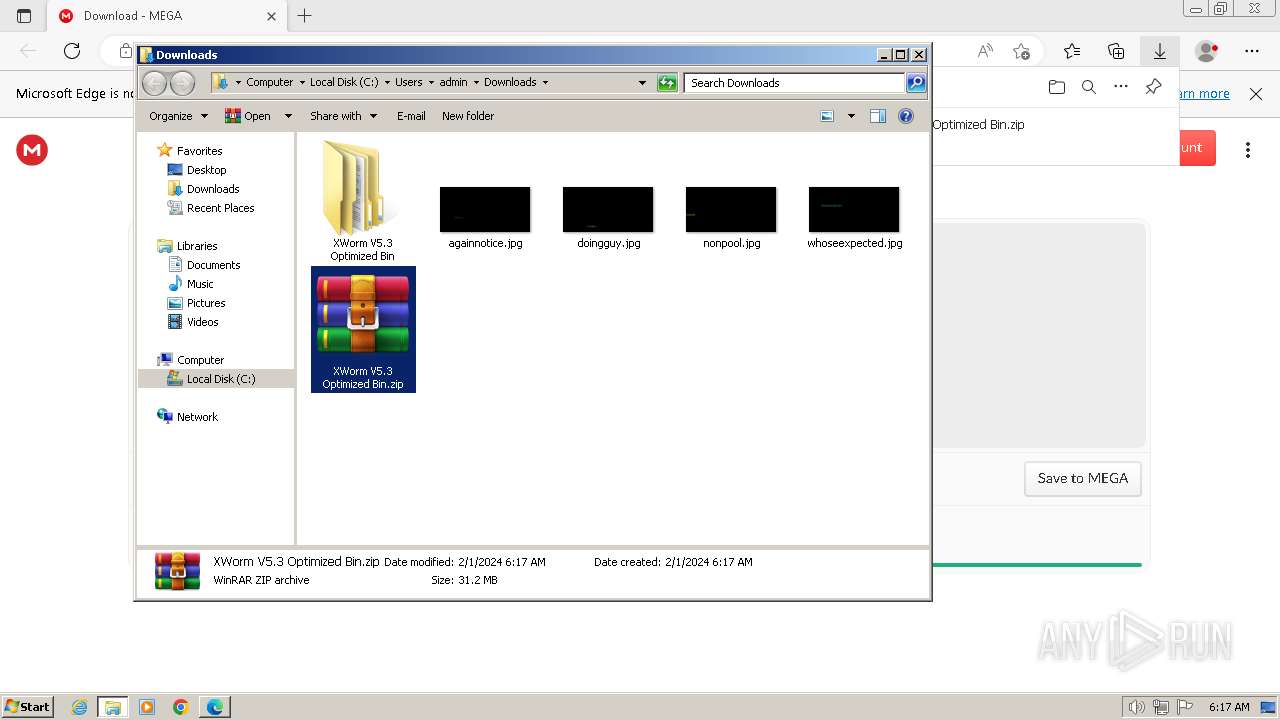Viewport: 1280px width, 720px height.
Task: Refresh the Downloads folder address bar
Action: coord(667,83)
